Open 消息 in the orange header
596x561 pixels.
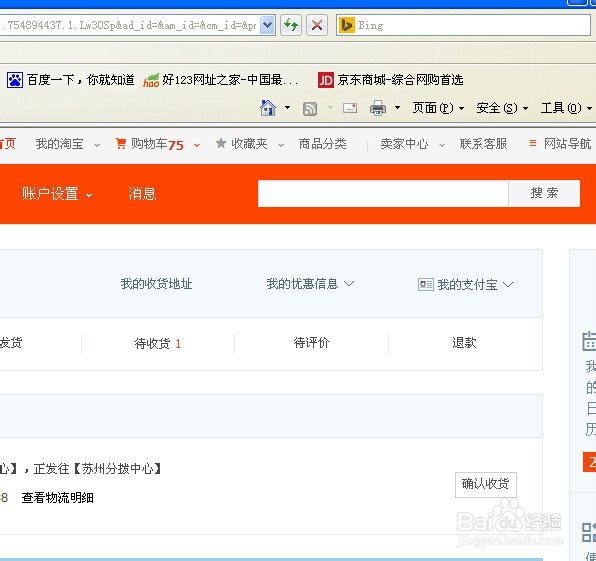[142, 194]
